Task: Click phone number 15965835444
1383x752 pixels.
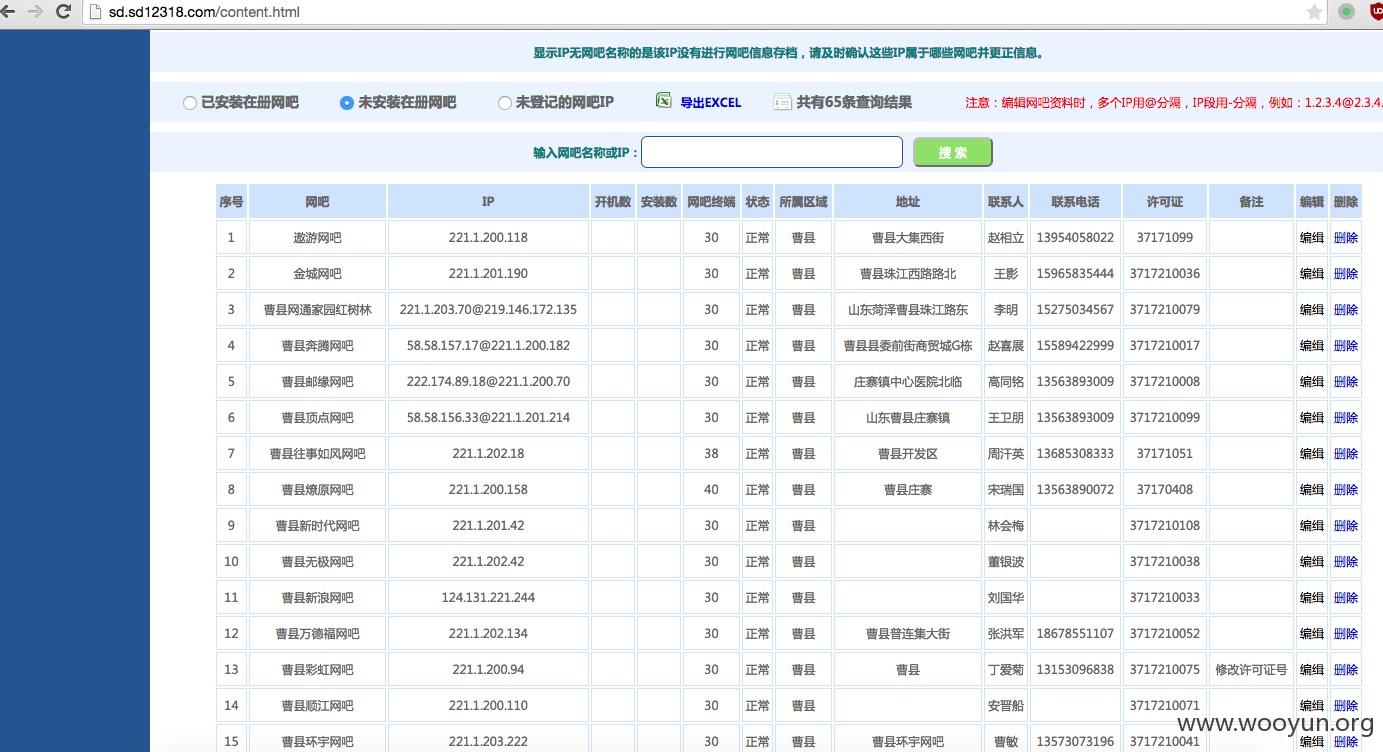Action: 1075,274
